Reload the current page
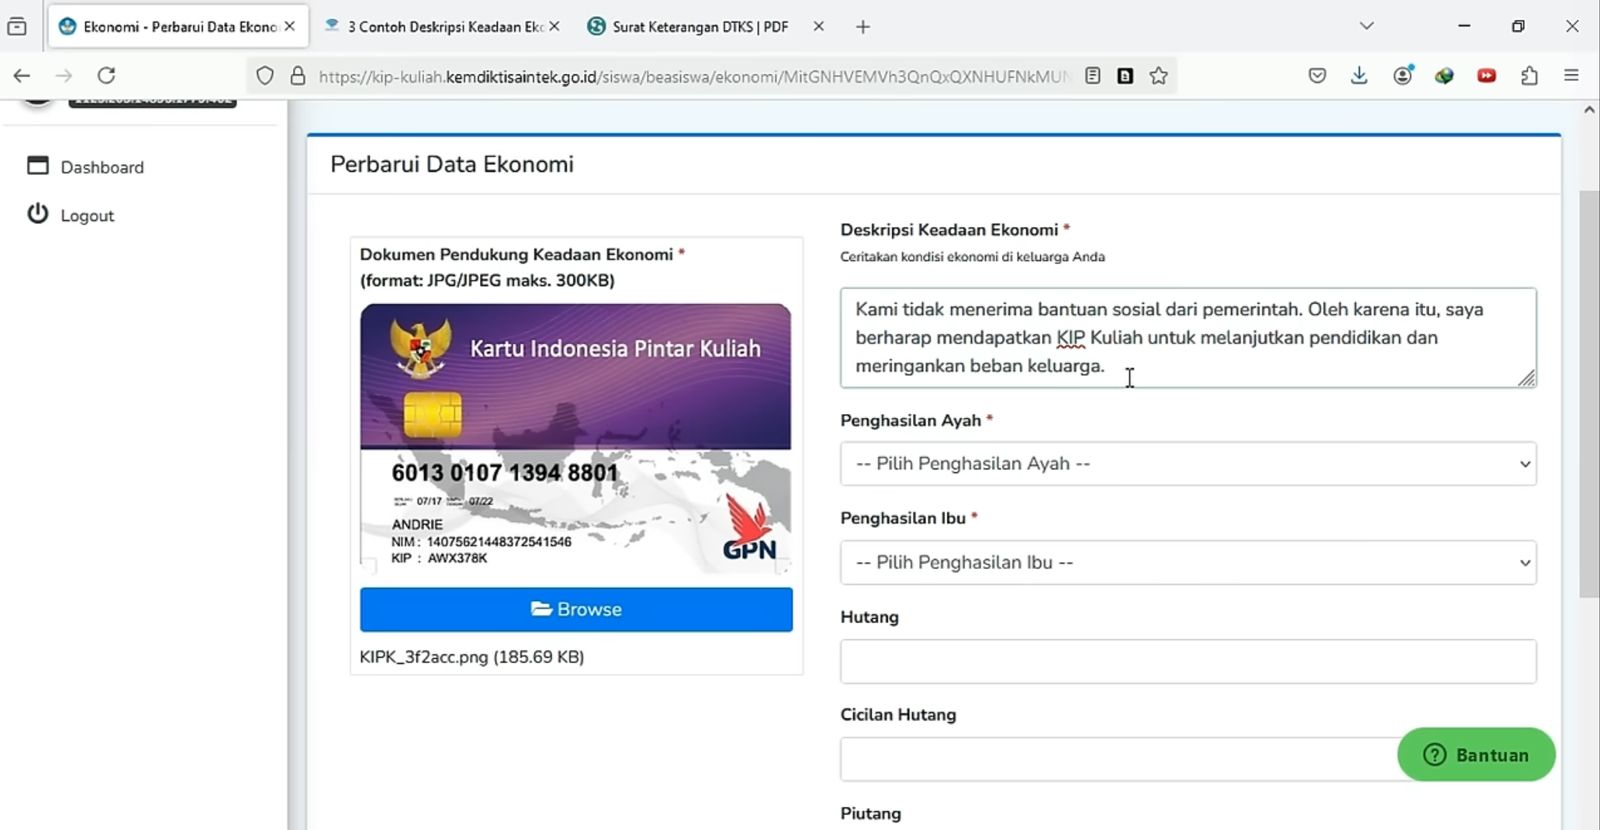Viewport: 1600px width, 830px height. click(106, 75)
